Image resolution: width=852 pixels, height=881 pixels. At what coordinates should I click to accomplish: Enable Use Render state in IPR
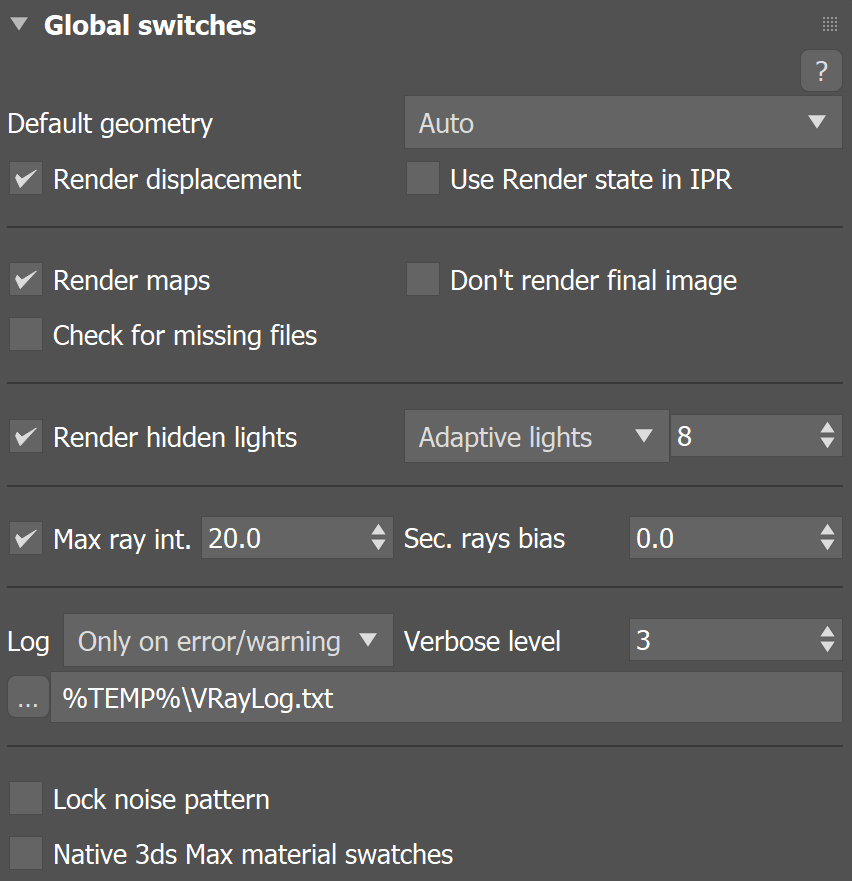(x=422, y=178)
